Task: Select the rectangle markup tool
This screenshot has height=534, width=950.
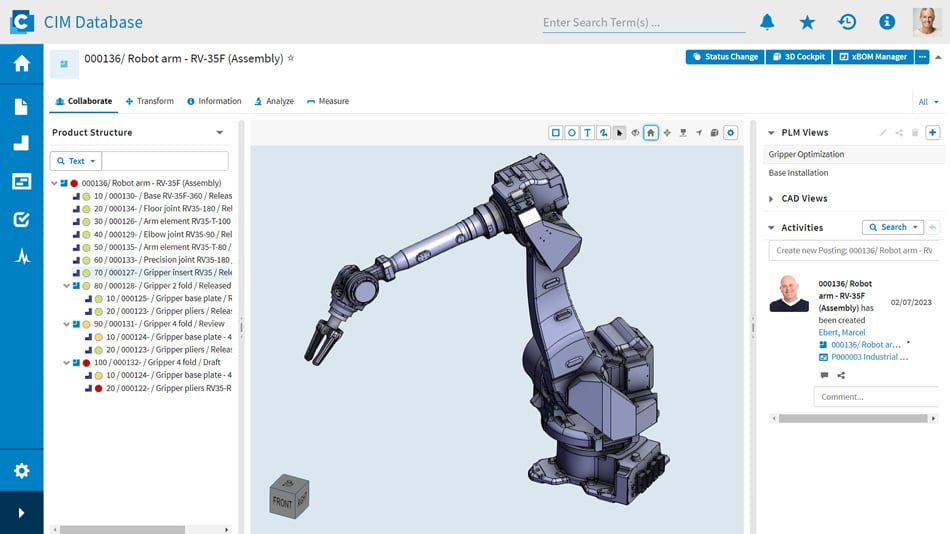Action: coord(556,132)
